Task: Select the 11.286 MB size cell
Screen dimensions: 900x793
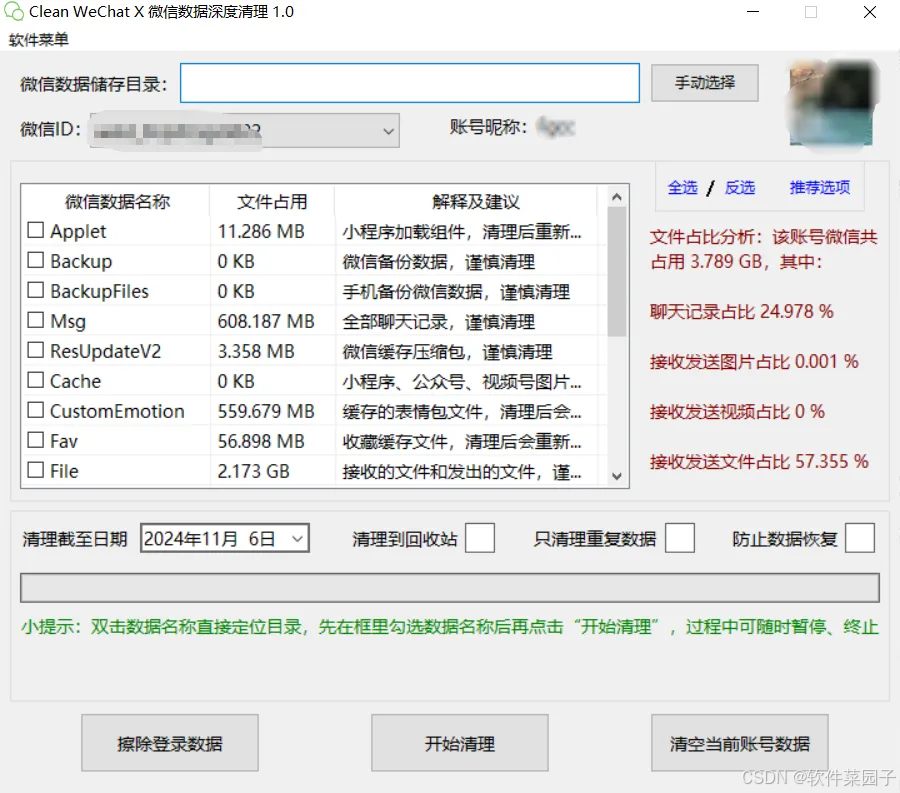Action: (x=261, y=231)
